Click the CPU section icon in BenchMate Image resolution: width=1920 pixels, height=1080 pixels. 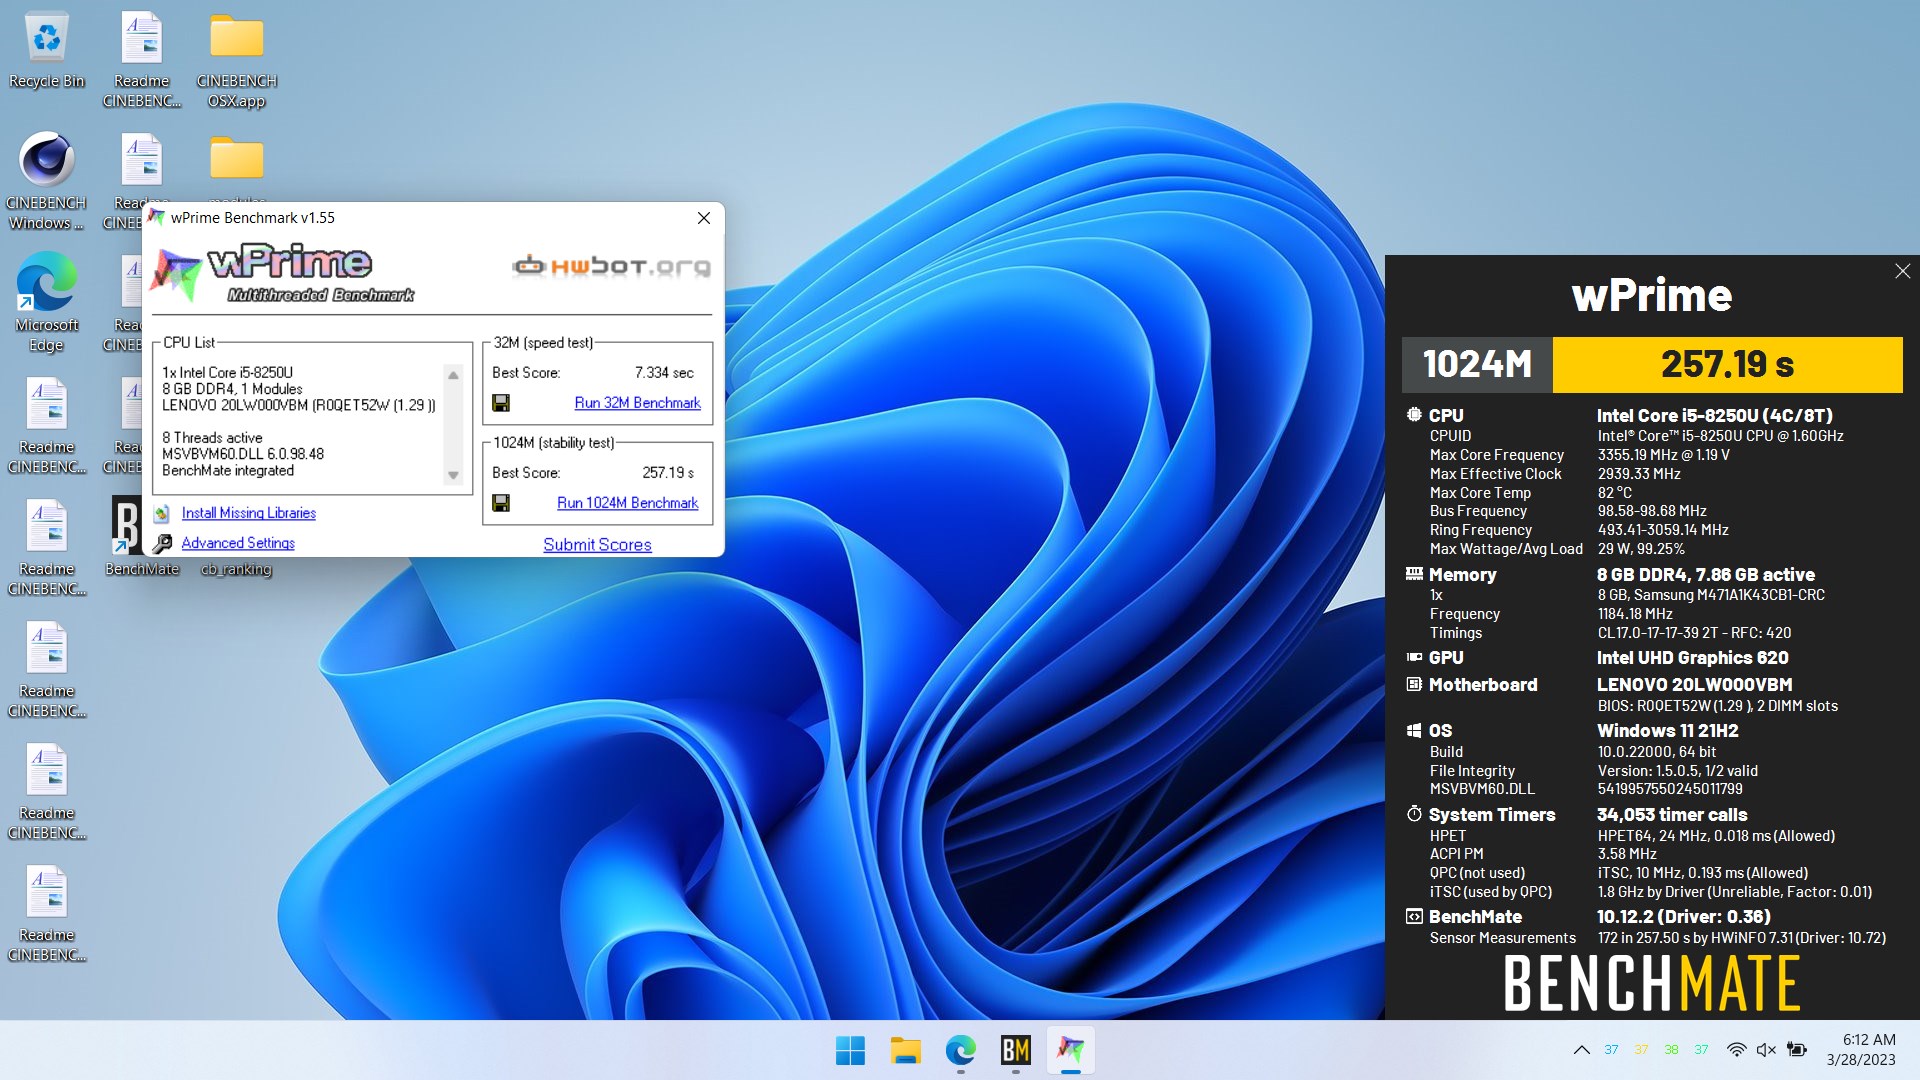coord(1414,414)
